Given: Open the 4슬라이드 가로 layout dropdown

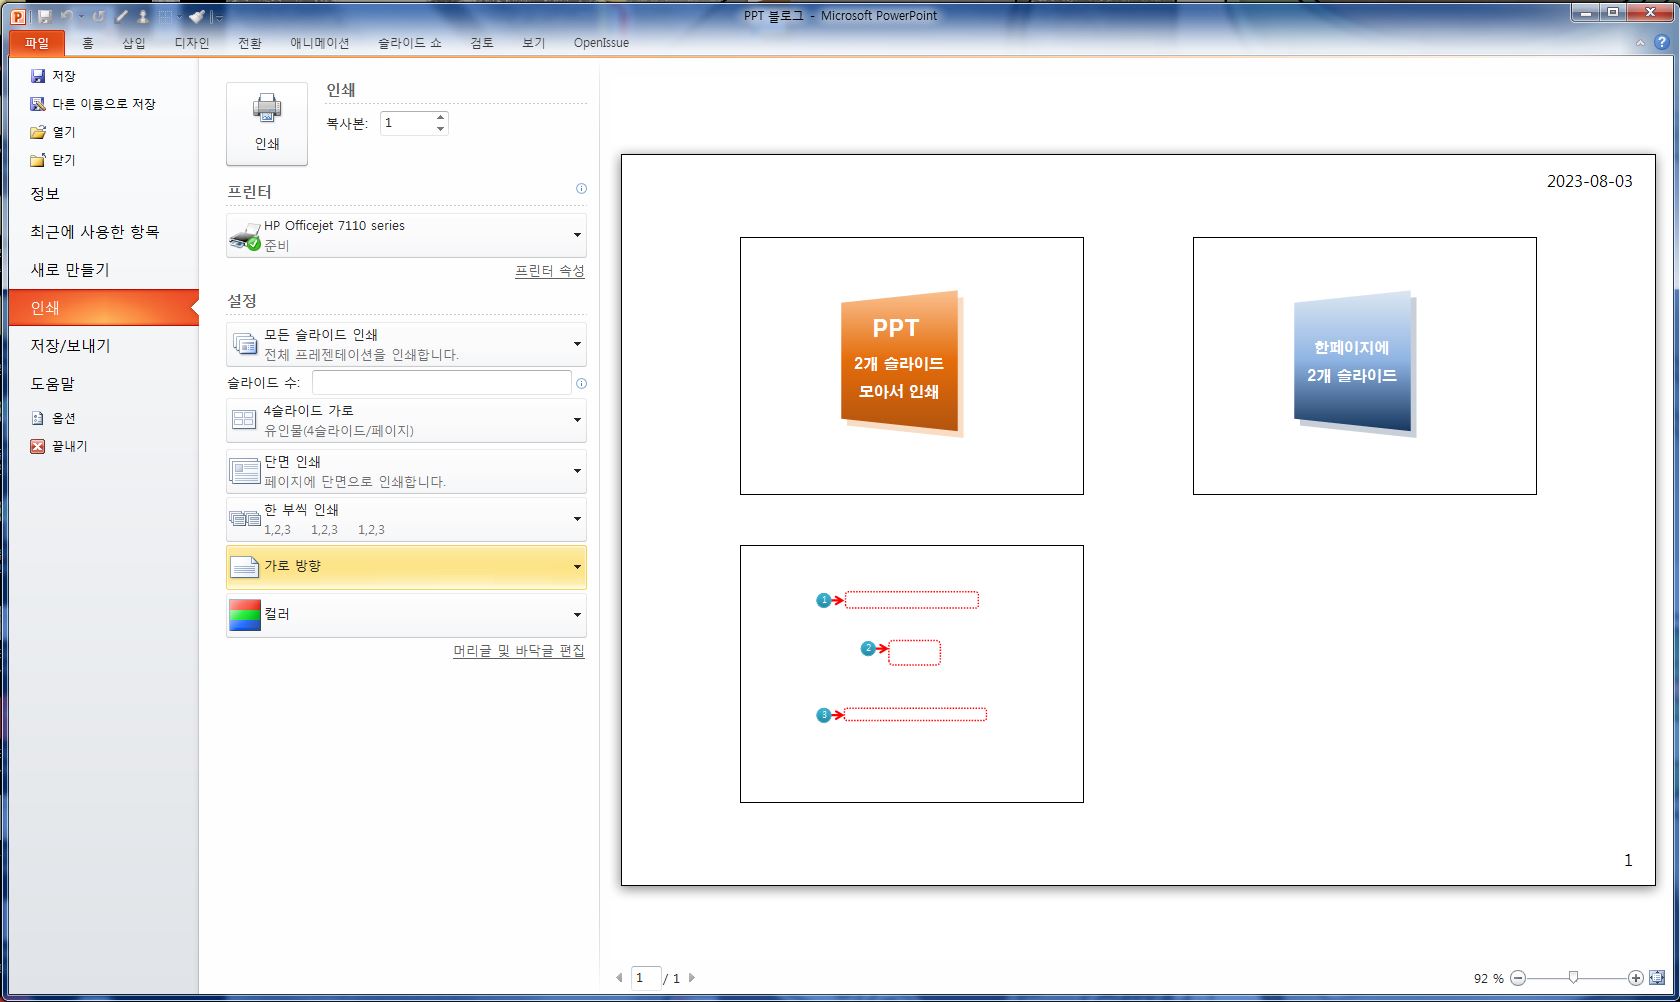Looking at the screenshot, I should point(406,421).
